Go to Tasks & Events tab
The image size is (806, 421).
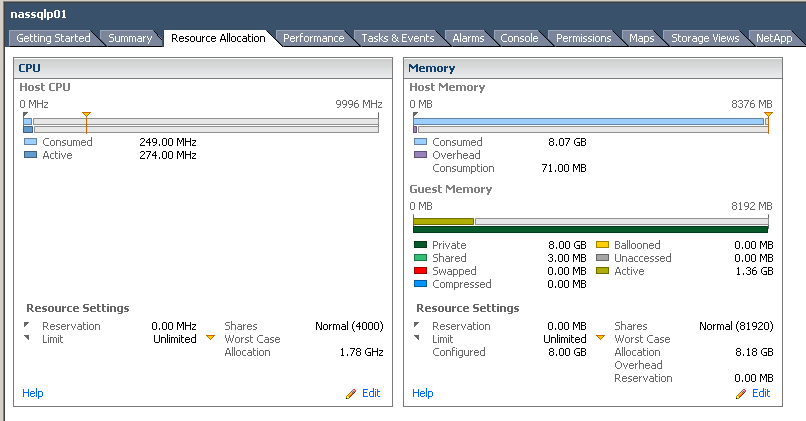[398, 38]
